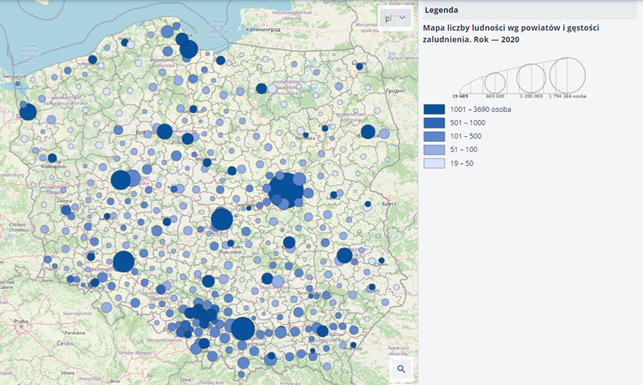Click the '51 – 100' legend label
643x385 pixels.
463,150
